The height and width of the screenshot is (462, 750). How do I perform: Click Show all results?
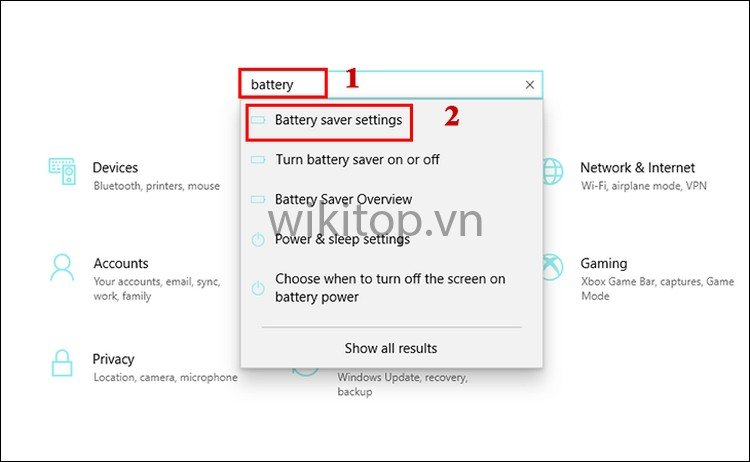(391, 348)
